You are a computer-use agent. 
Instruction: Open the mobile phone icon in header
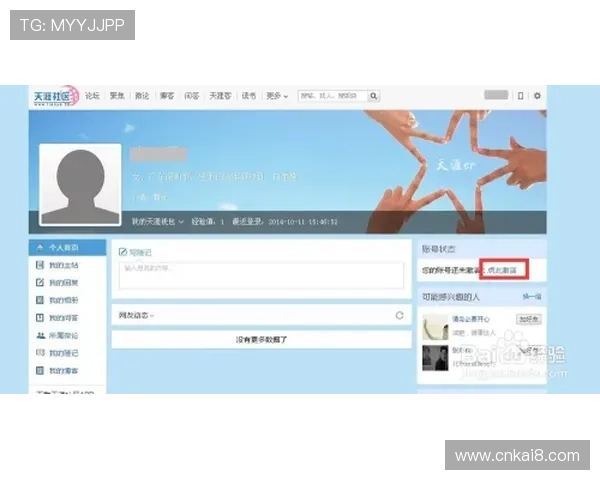point(520,96)
